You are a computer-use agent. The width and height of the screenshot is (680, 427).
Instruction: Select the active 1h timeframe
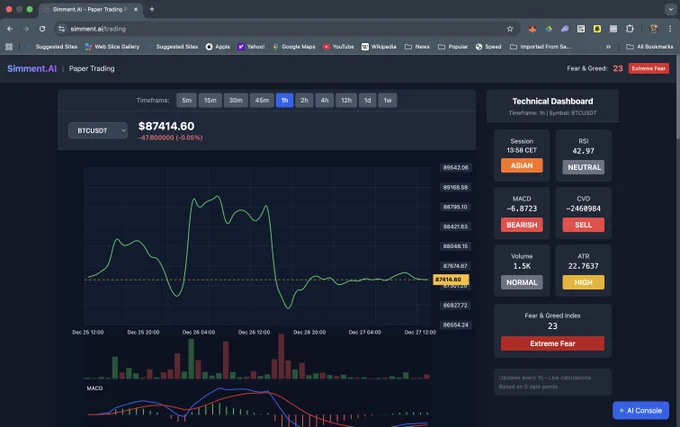(x=284, y=100)
